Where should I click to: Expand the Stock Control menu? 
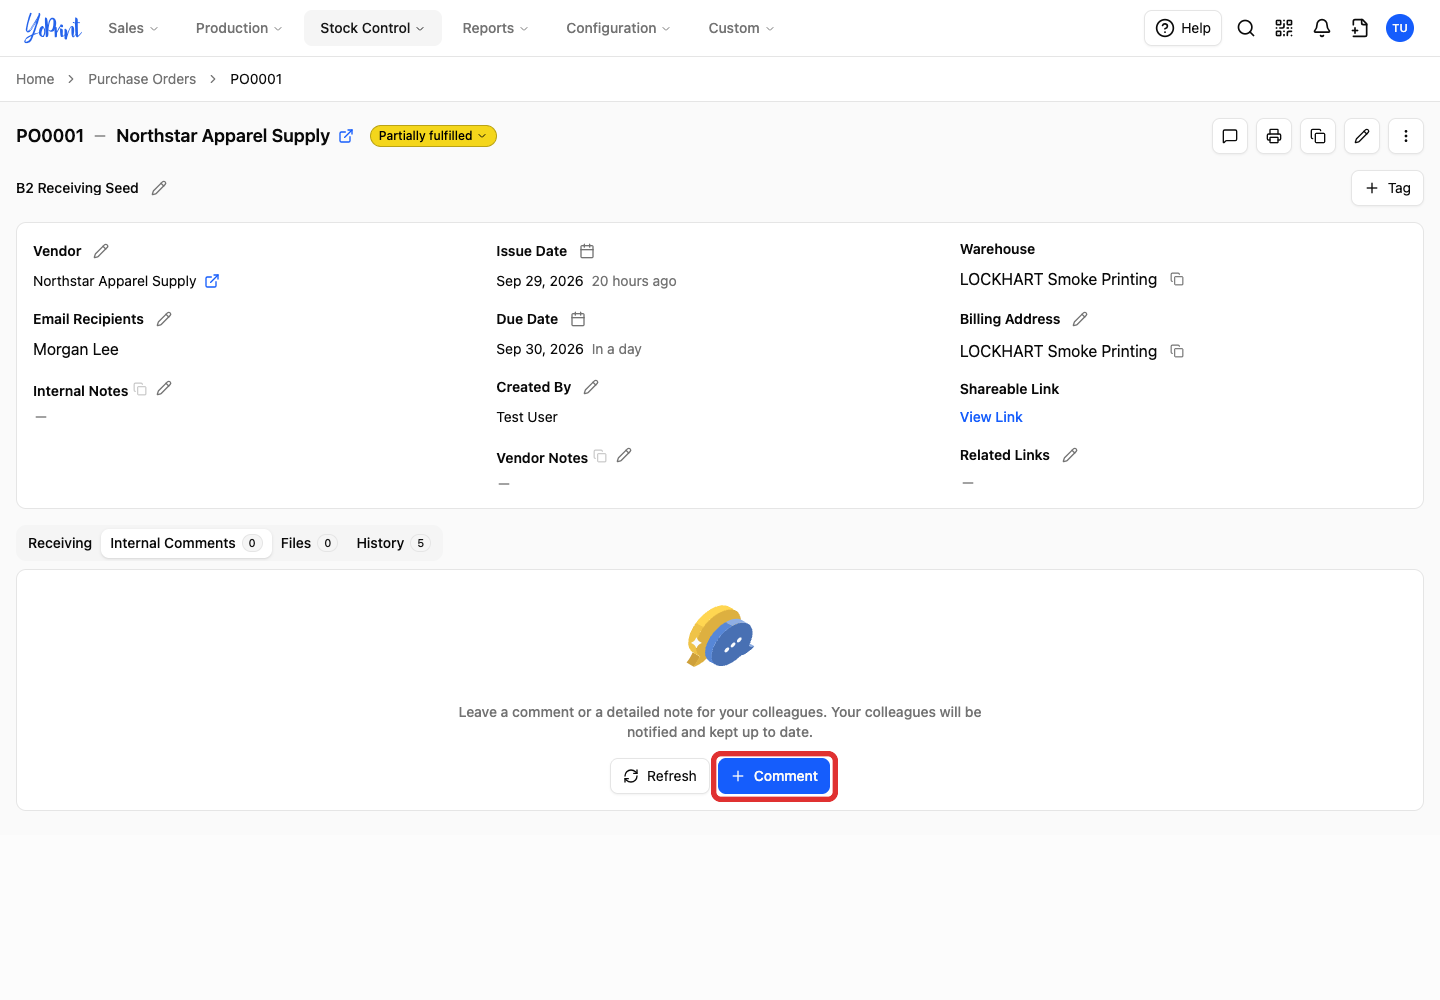pyautogui.click(x=373, y=28)
